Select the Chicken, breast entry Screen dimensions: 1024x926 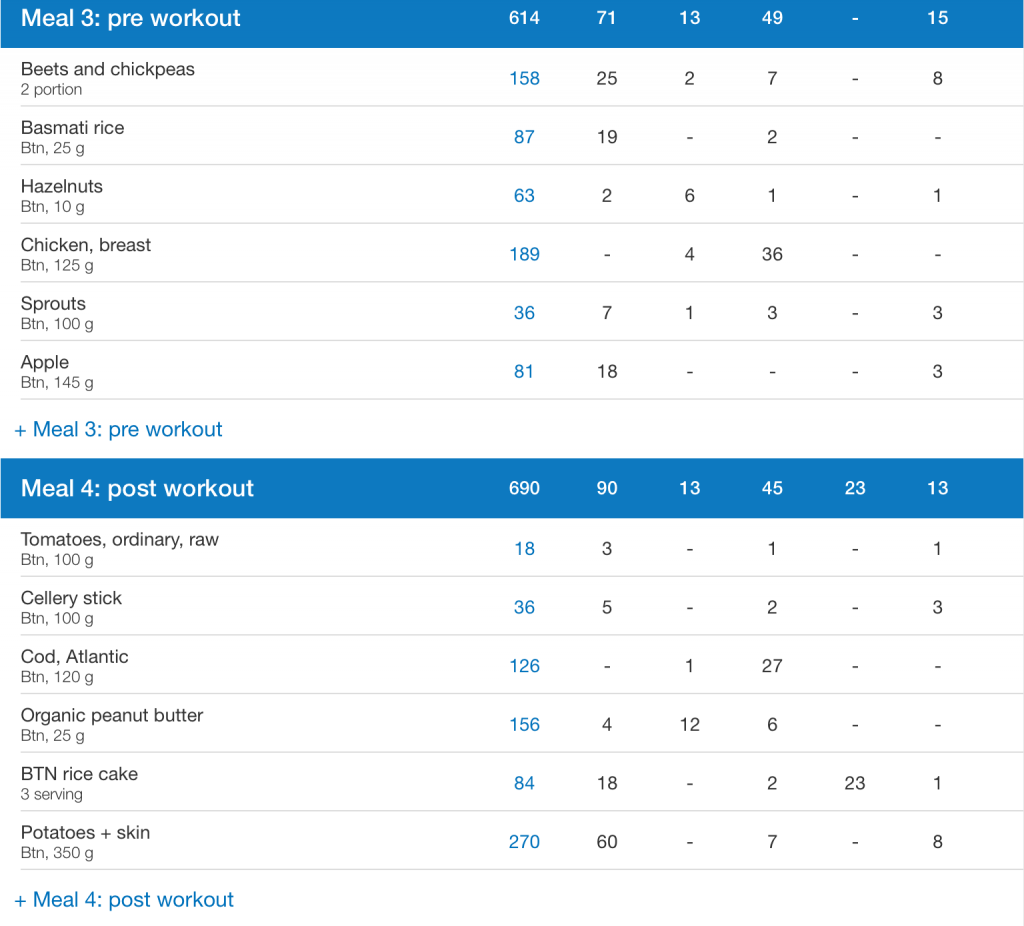[86, 245]
